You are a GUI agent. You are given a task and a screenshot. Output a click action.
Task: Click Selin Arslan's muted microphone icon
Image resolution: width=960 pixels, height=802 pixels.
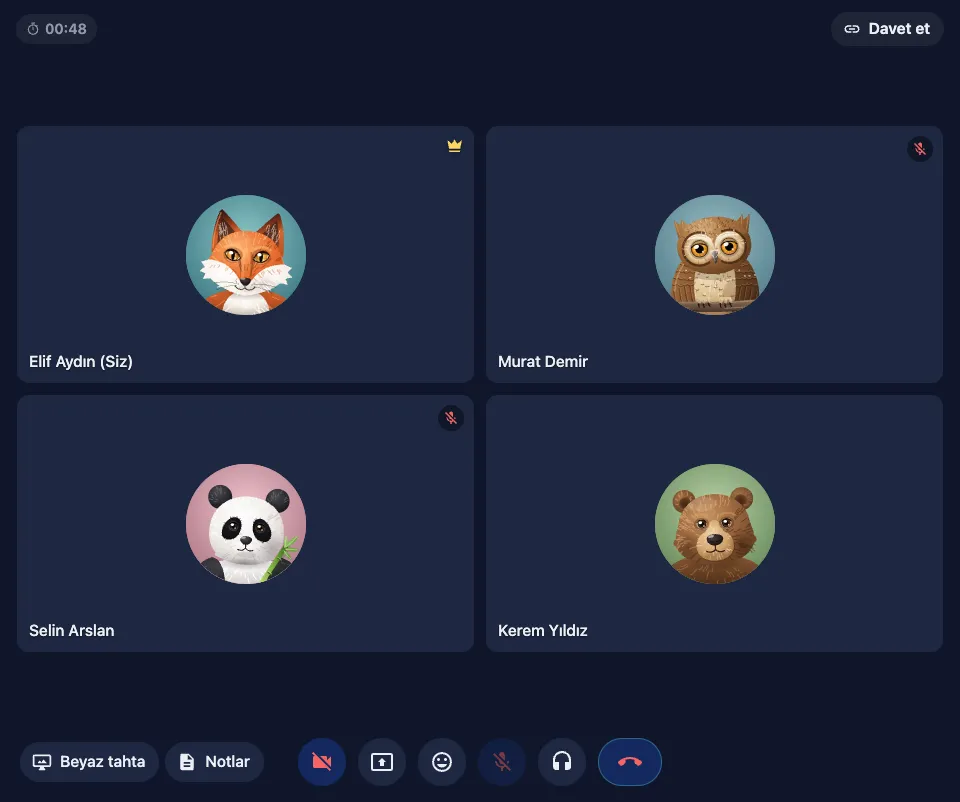451,418
